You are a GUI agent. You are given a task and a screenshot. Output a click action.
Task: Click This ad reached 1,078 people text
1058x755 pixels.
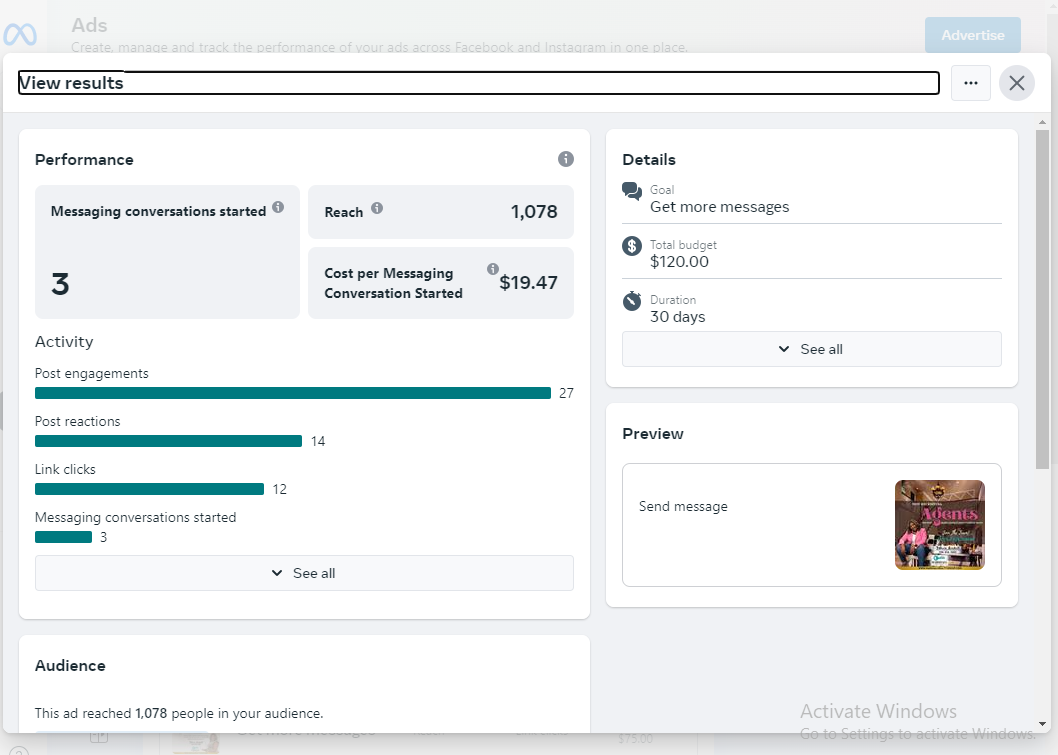pos(179,713)
